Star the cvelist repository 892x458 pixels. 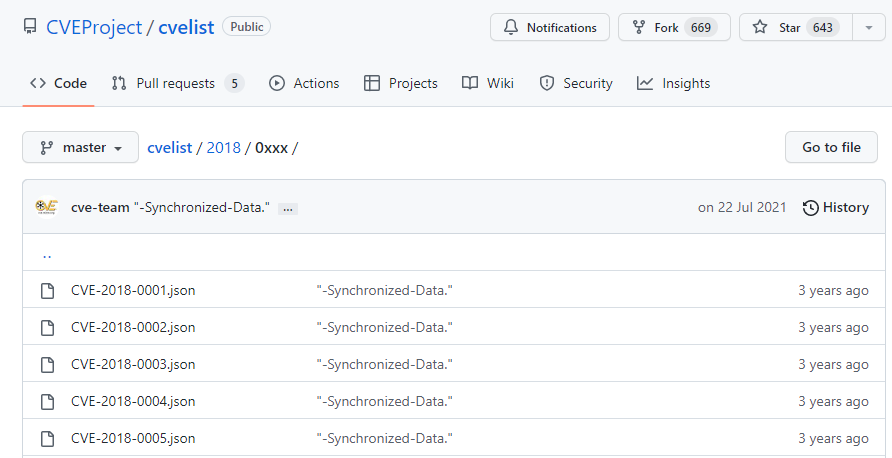[795, 27]
